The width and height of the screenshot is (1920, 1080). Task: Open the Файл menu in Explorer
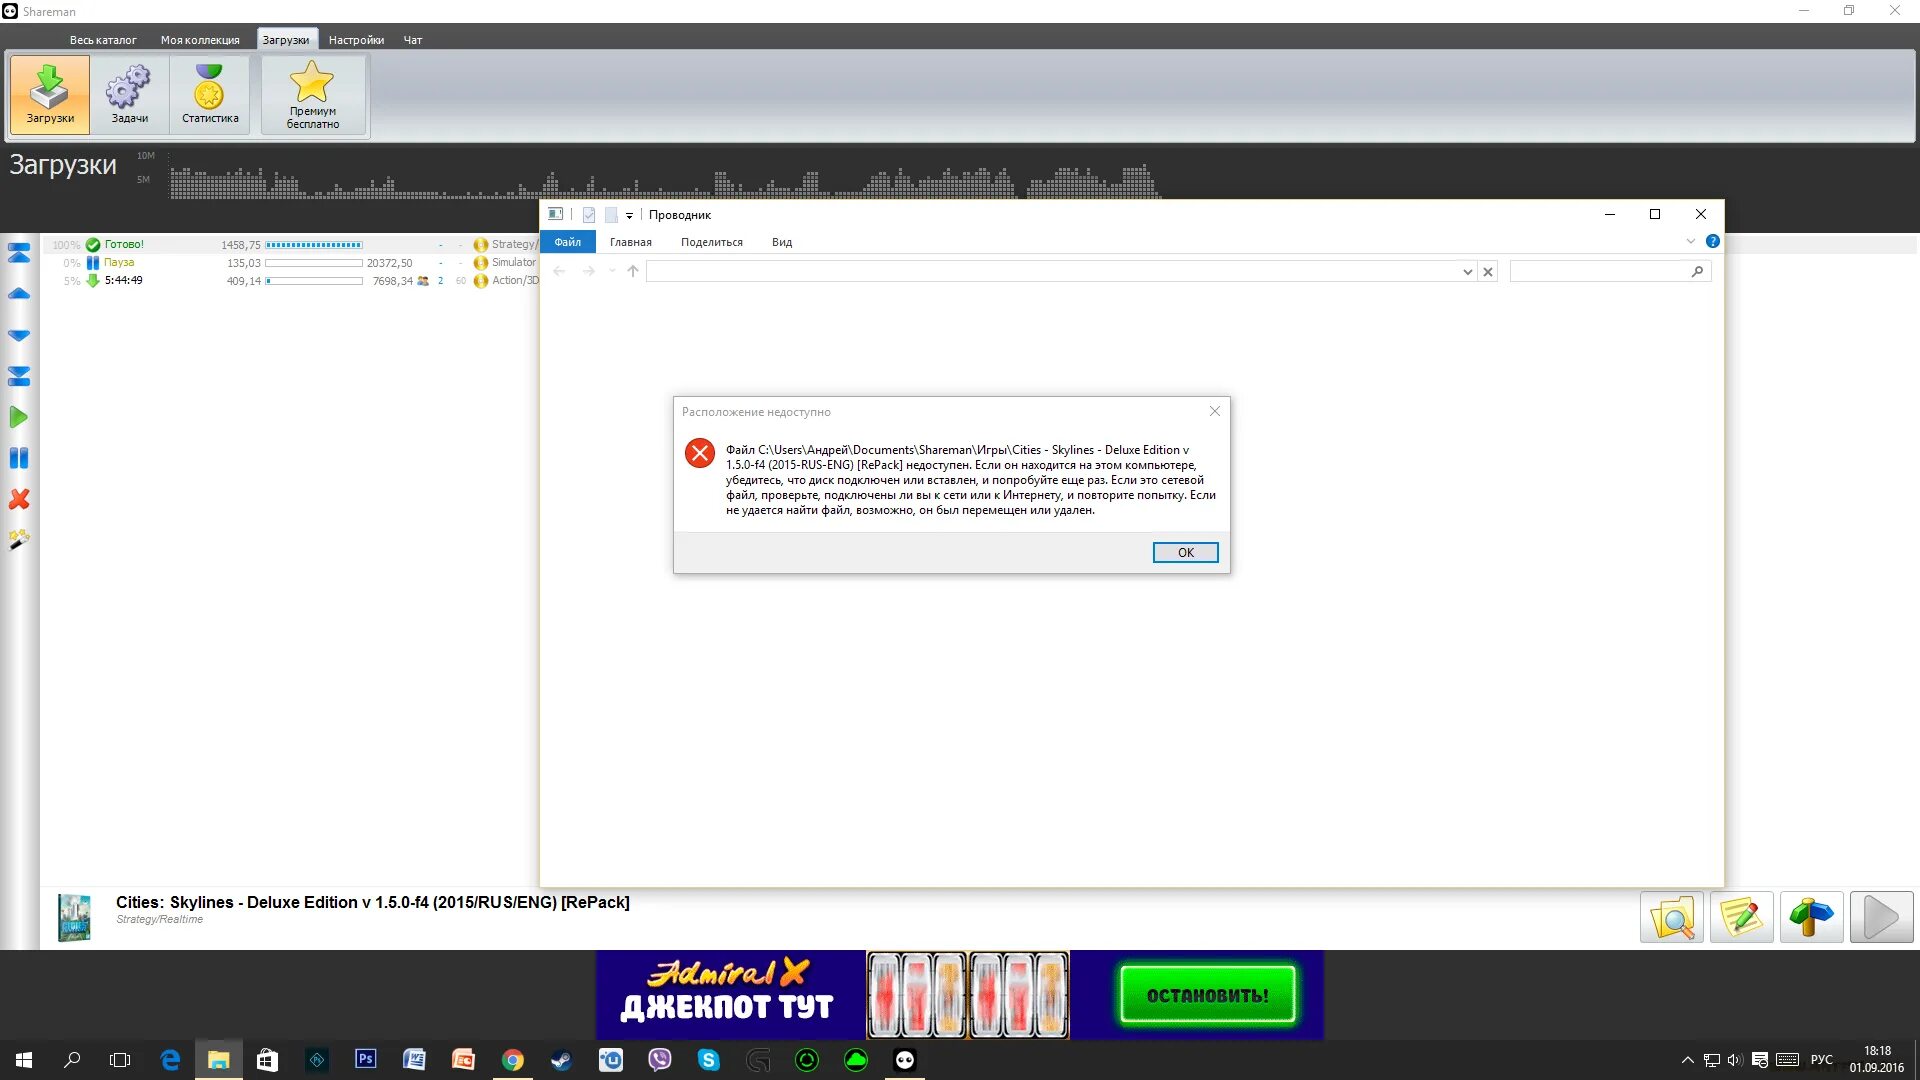(567, 242)
